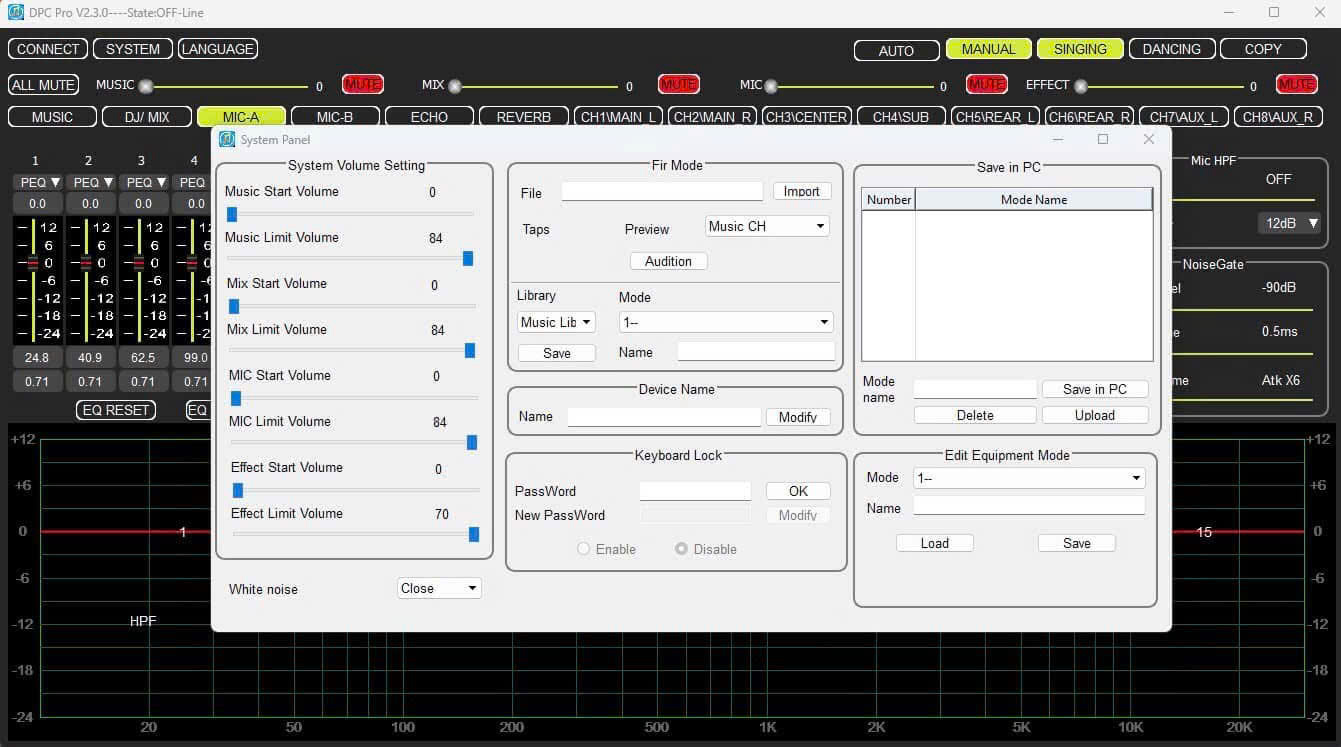Open the LANGUAGE menu

[x=217, y=49]
